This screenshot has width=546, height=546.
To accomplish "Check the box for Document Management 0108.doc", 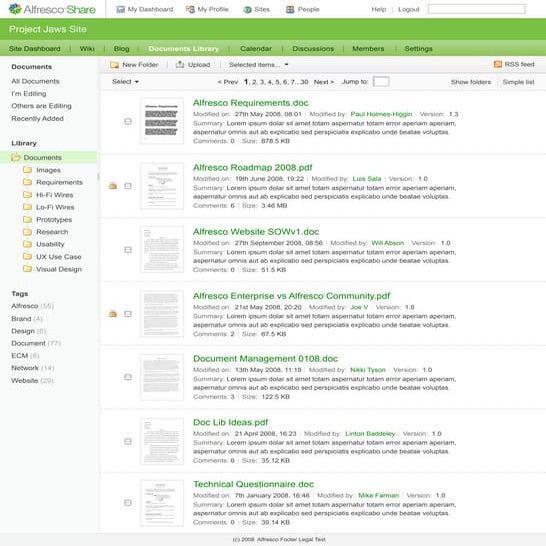I will pos(128,377).
